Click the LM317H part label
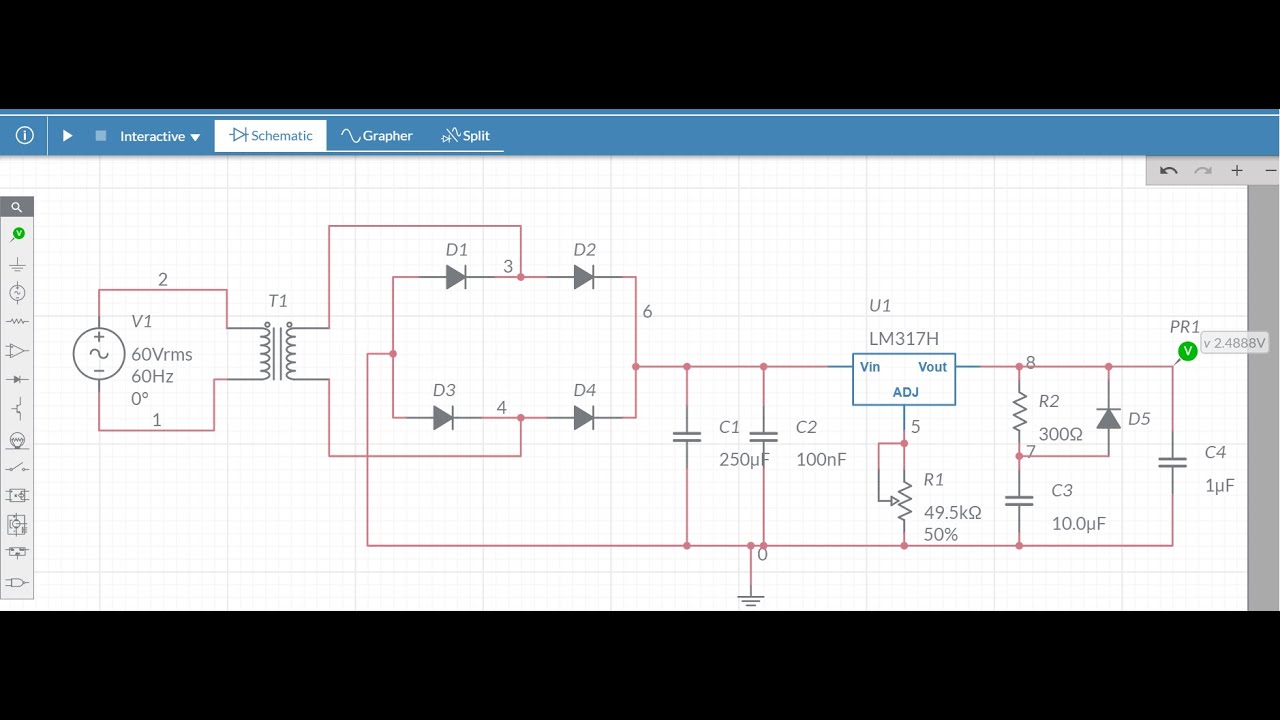The width and height of the screenshot is (1280, 720). (903, 339)
